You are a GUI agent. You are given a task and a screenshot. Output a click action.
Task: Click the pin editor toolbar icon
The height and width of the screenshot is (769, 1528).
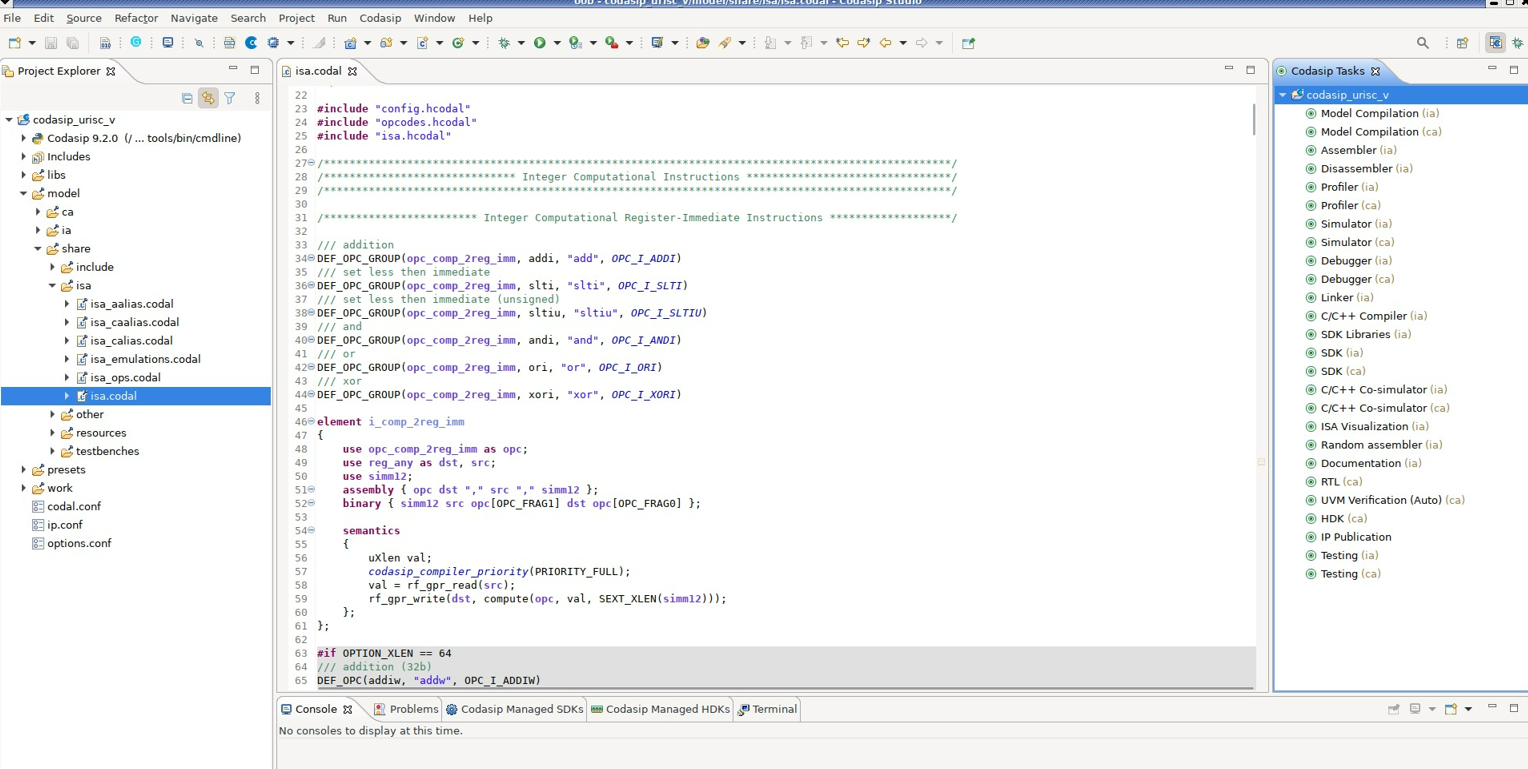click(x=968, y=43)
